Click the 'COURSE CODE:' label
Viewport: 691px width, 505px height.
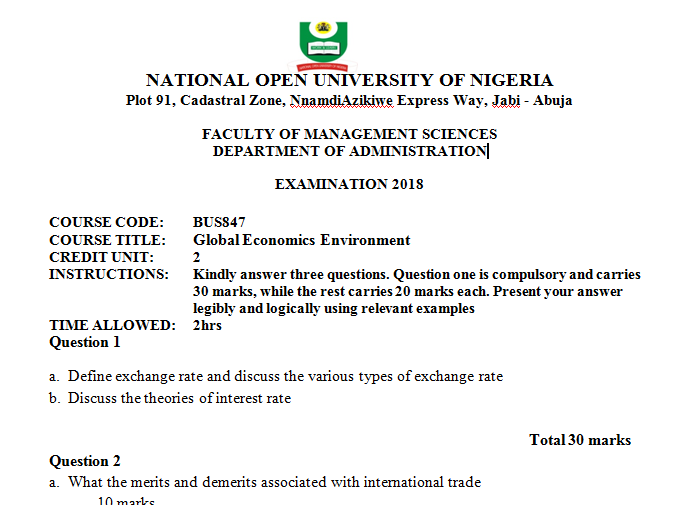pyautogui.click(x=106, y=222)
